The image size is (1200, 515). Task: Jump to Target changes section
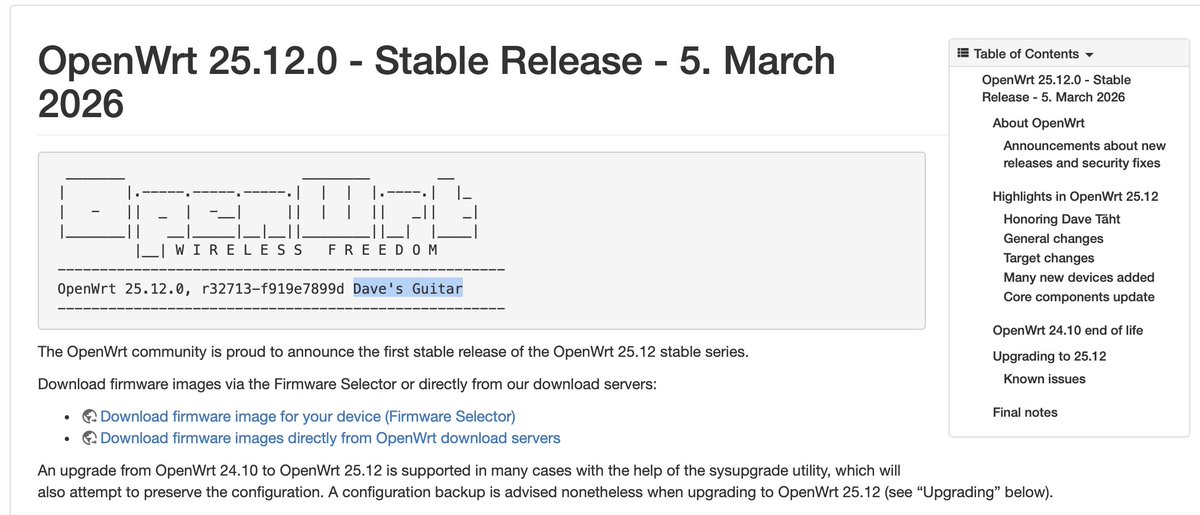pos(1048,258)
